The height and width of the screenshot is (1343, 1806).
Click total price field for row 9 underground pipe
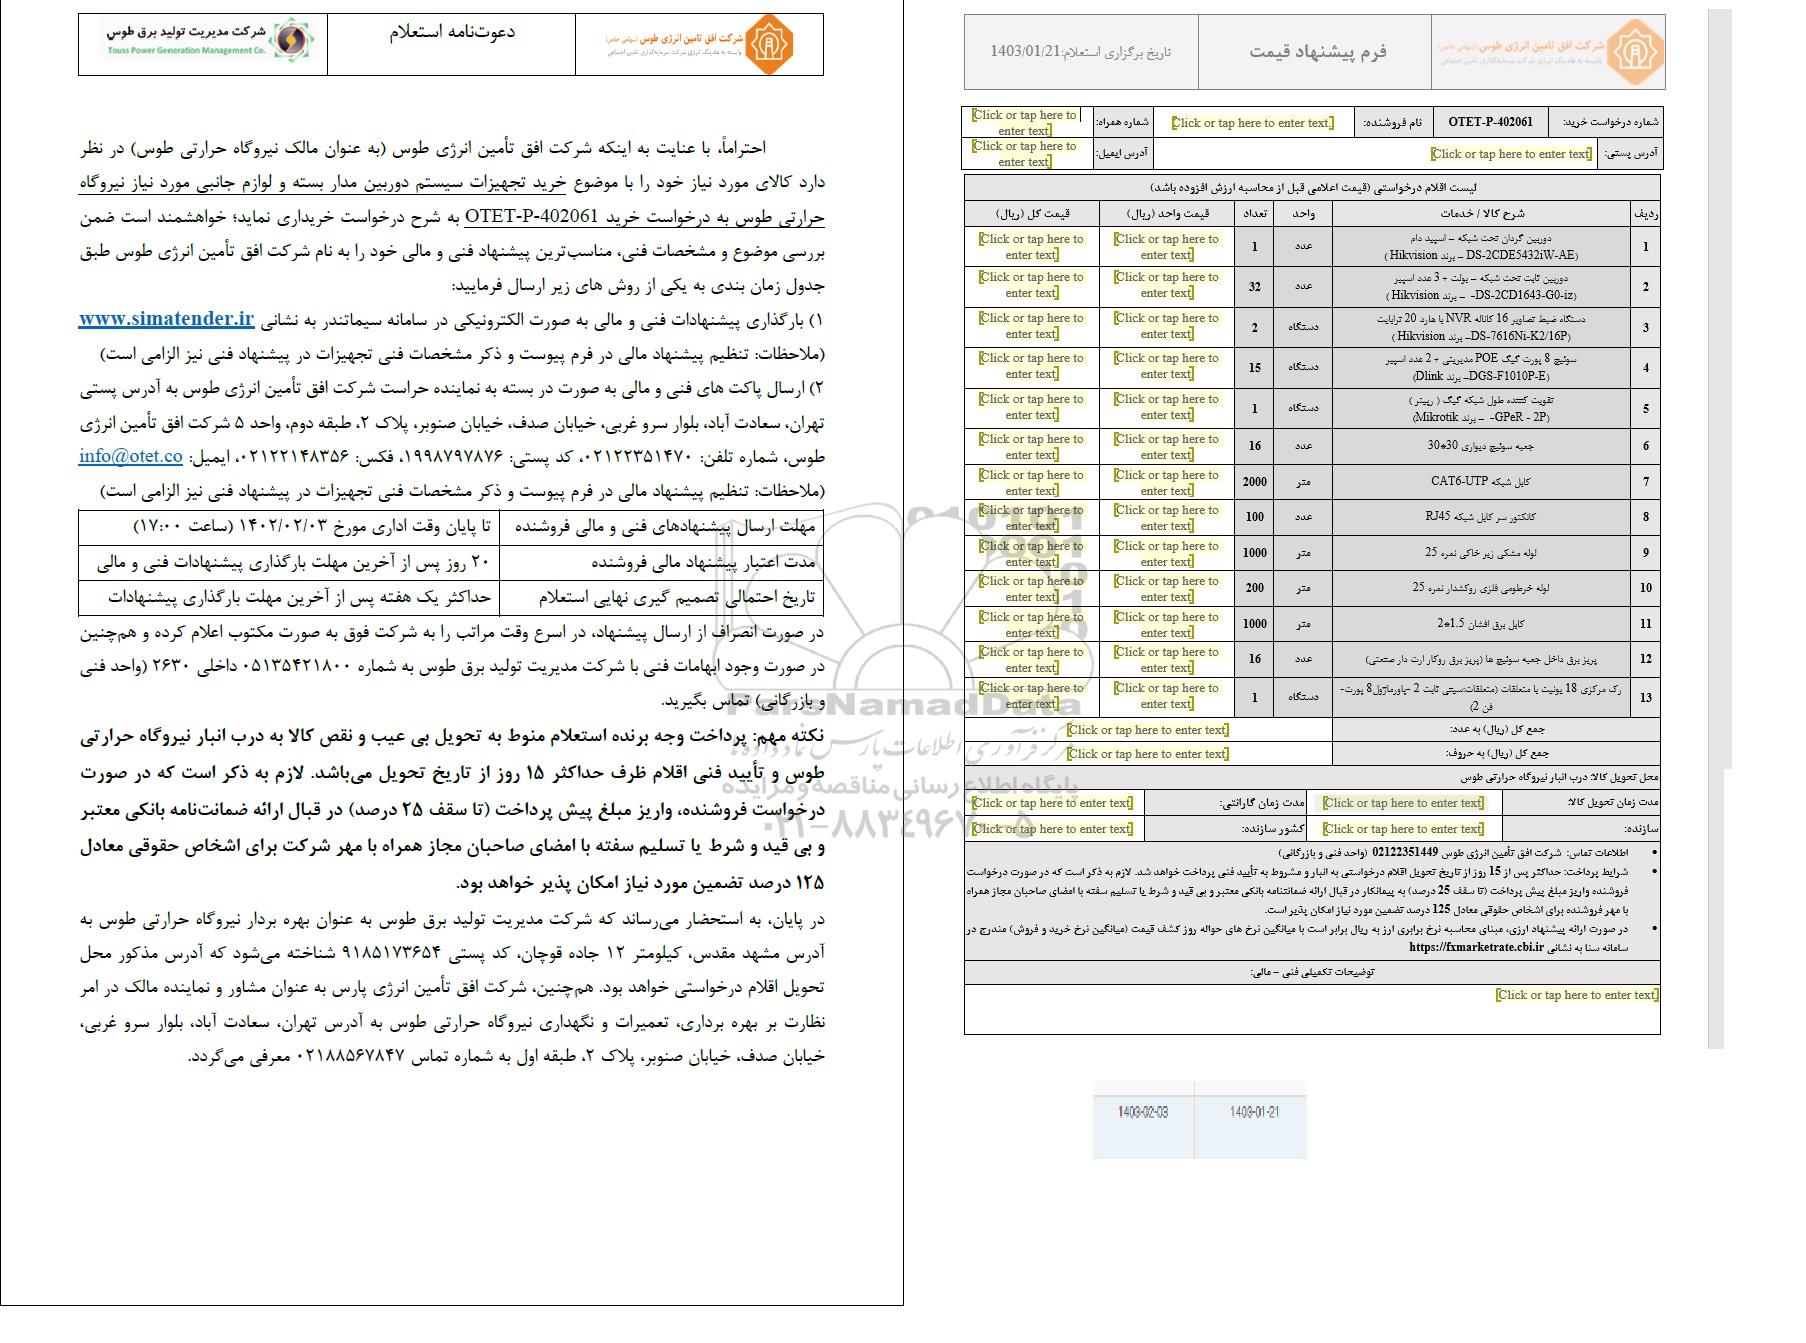tap(1031, 554)
